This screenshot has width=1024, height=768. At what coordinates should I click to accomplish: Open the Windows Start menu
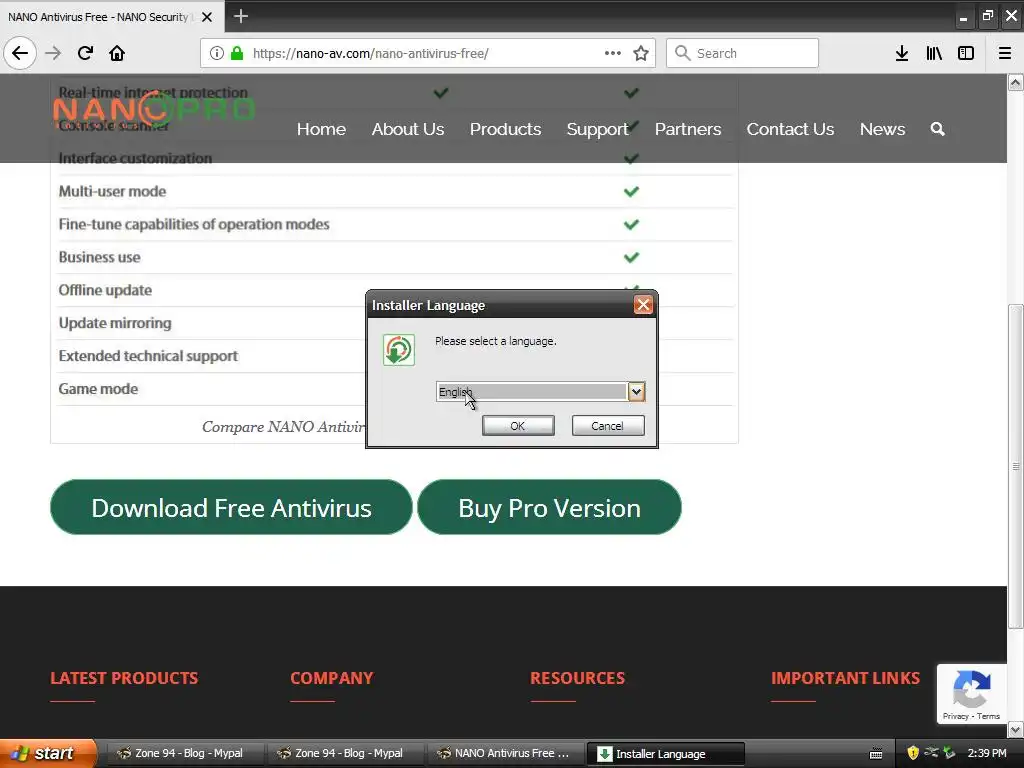(x=47, y=753)
